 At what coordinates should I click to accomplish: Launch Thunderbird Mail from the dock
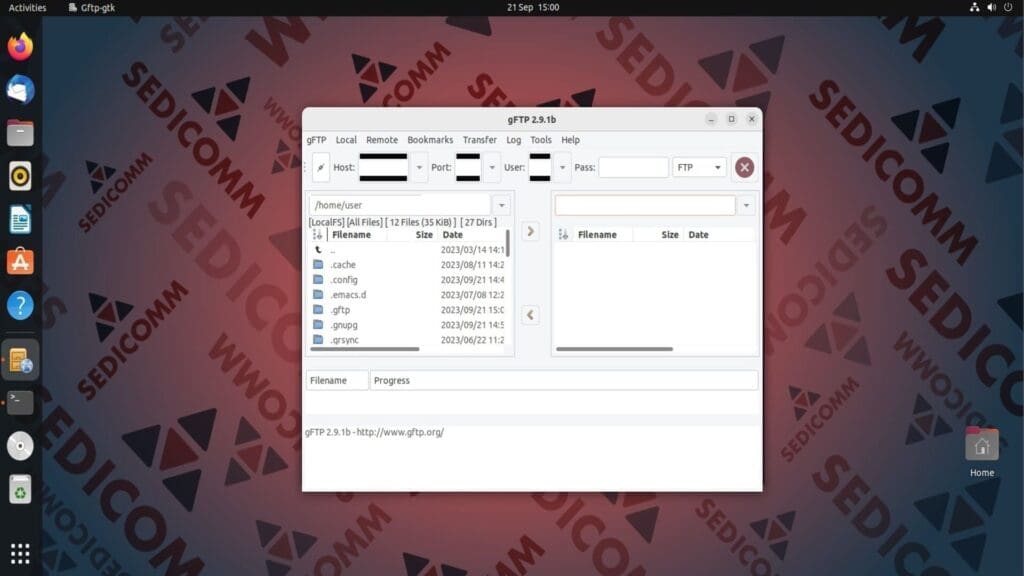[20, 89]
